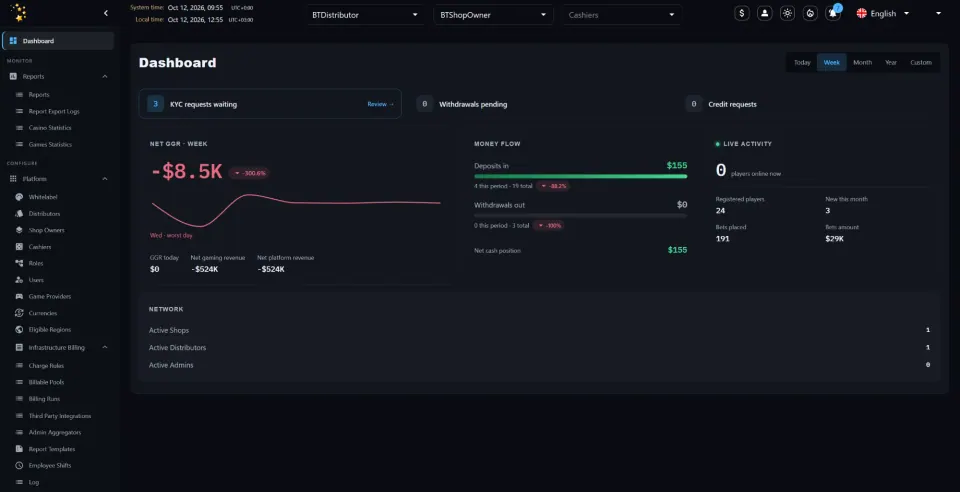Click the Platform grid icon
This screenshot has width=960, height=492.
(13, 179)
